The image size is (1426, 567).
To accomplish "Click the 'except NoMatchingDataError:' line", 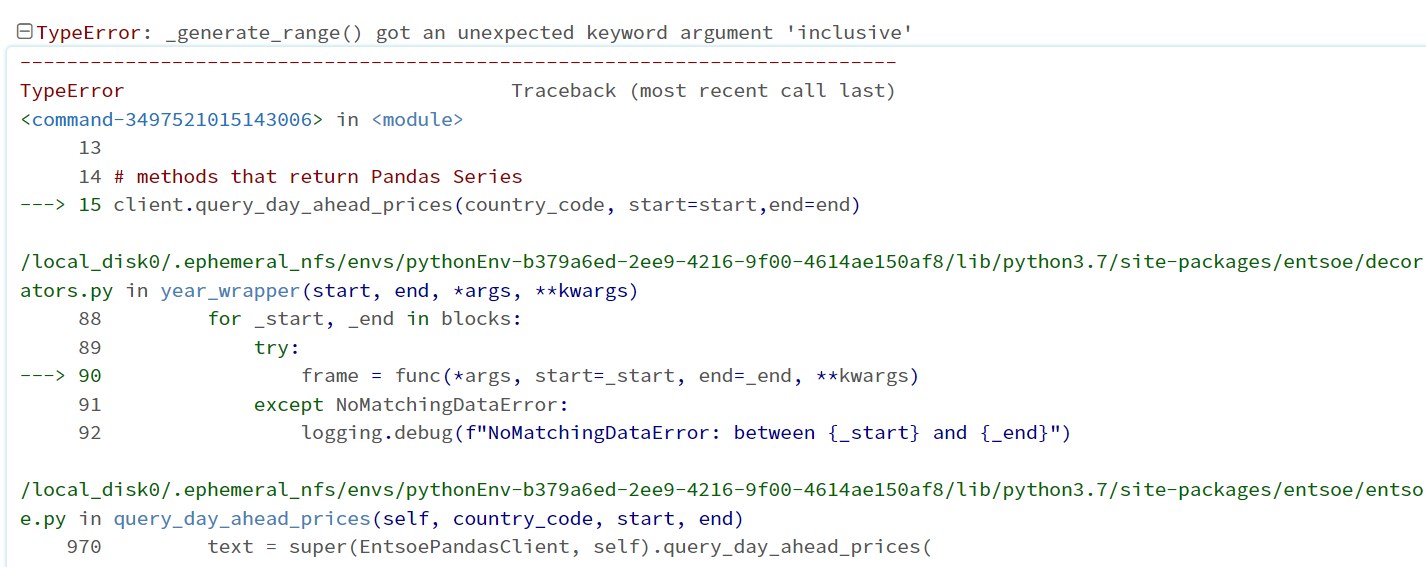I will click(411, 405).
